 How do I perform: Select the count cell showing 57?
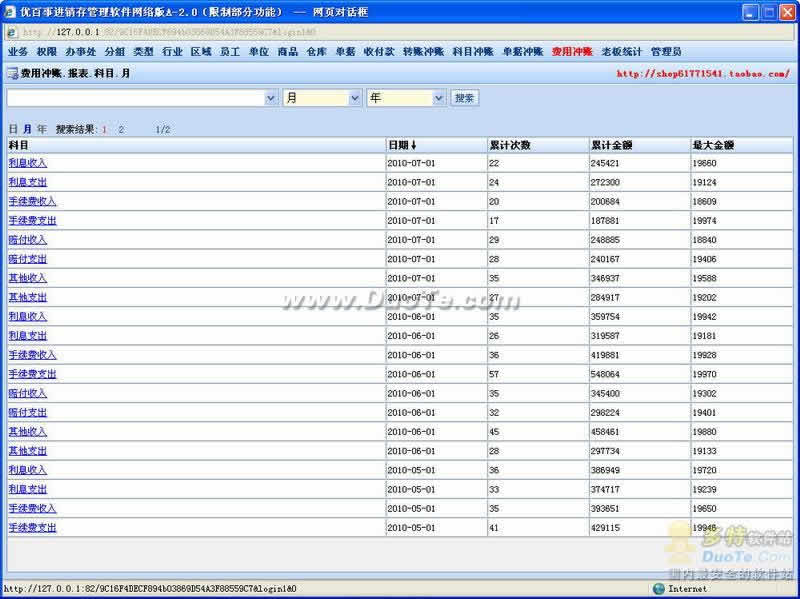click(x=538, y=375)
